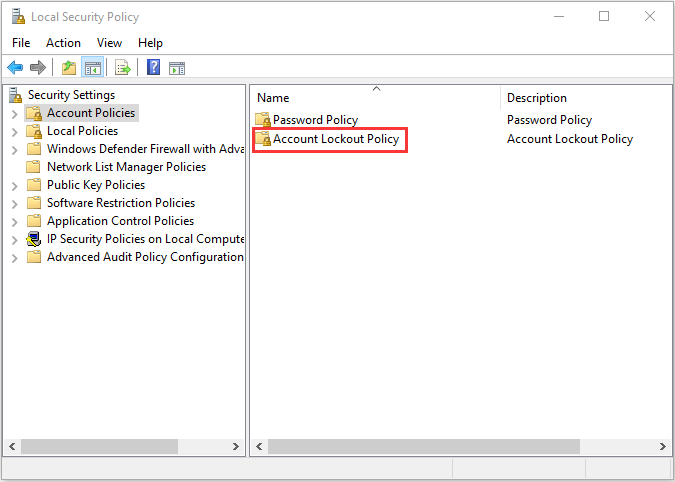This screenshot has width=675, height=482.
Task: Close the Local Security Policy window
Action: pos(650,16)
